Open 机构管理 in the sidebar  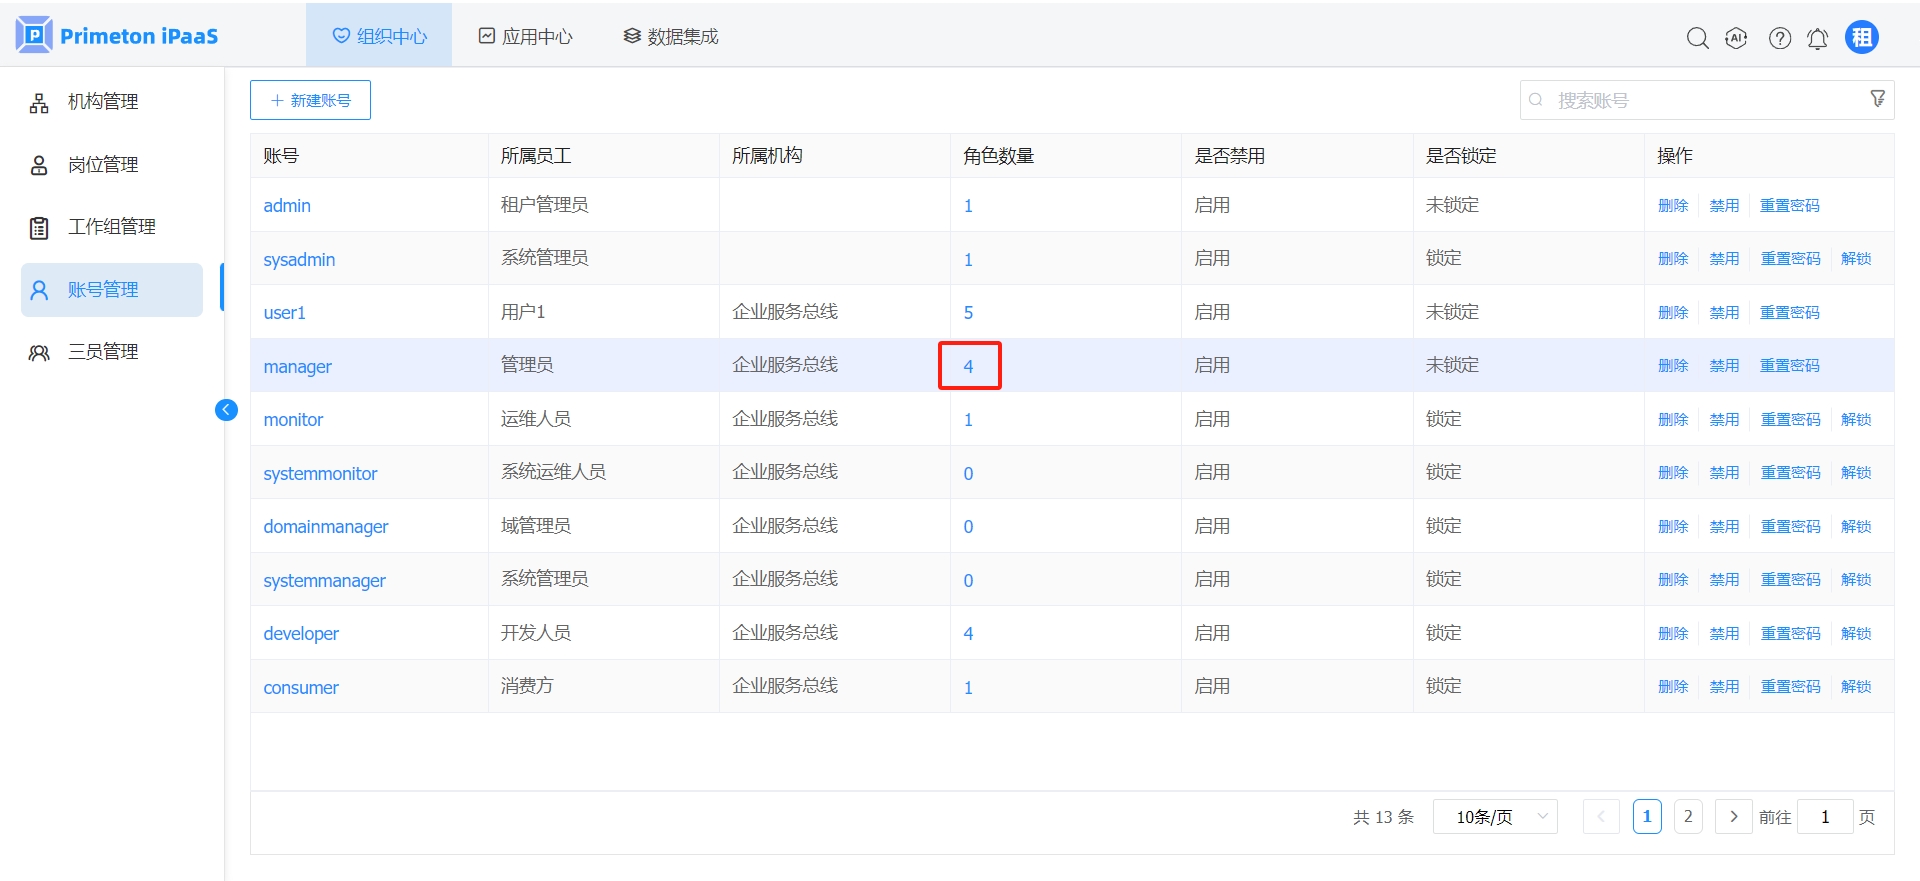[103, 102]
